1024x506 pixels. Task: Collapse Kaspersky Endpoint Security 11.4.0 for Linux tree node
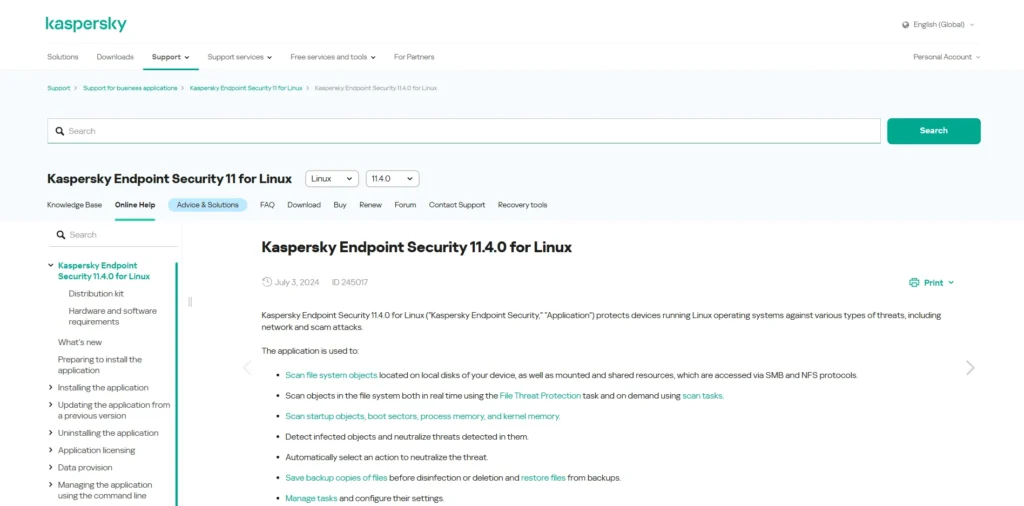tap(51, 265)
